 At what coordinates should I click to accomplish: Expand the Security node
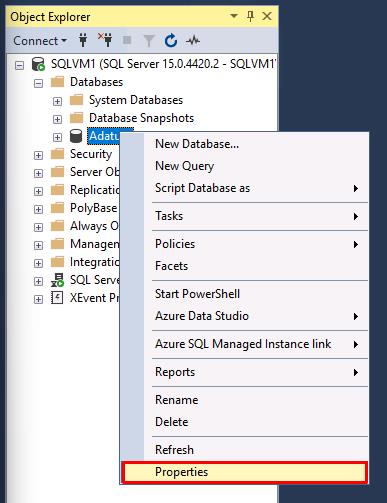[x=39, y=155]
